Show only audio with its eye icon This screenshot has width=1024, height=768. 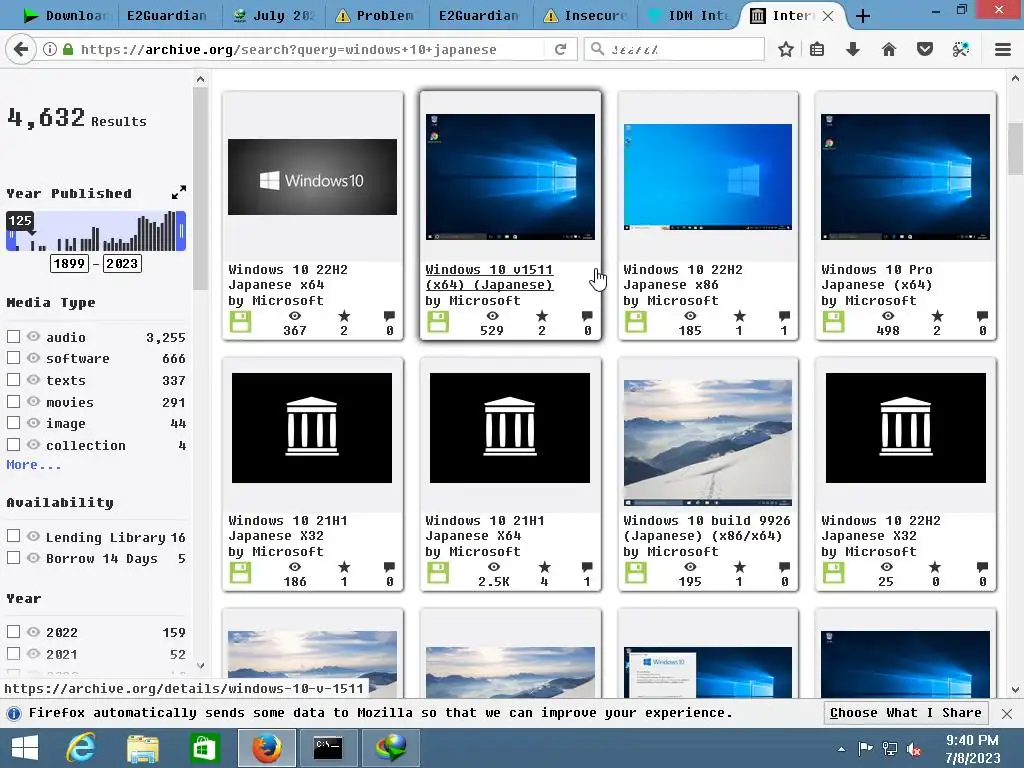tap(33, 336)
